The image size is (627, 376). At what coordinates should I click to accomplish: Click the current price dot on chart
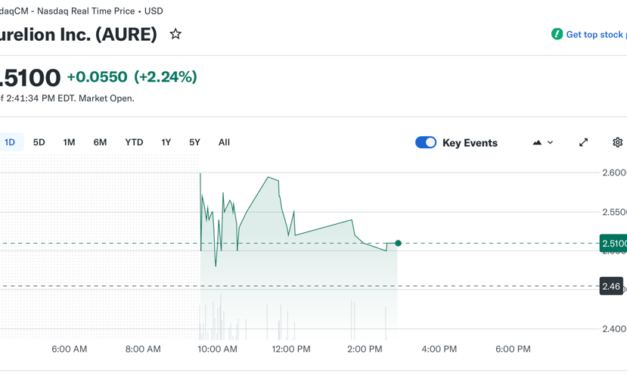(398, 243)
